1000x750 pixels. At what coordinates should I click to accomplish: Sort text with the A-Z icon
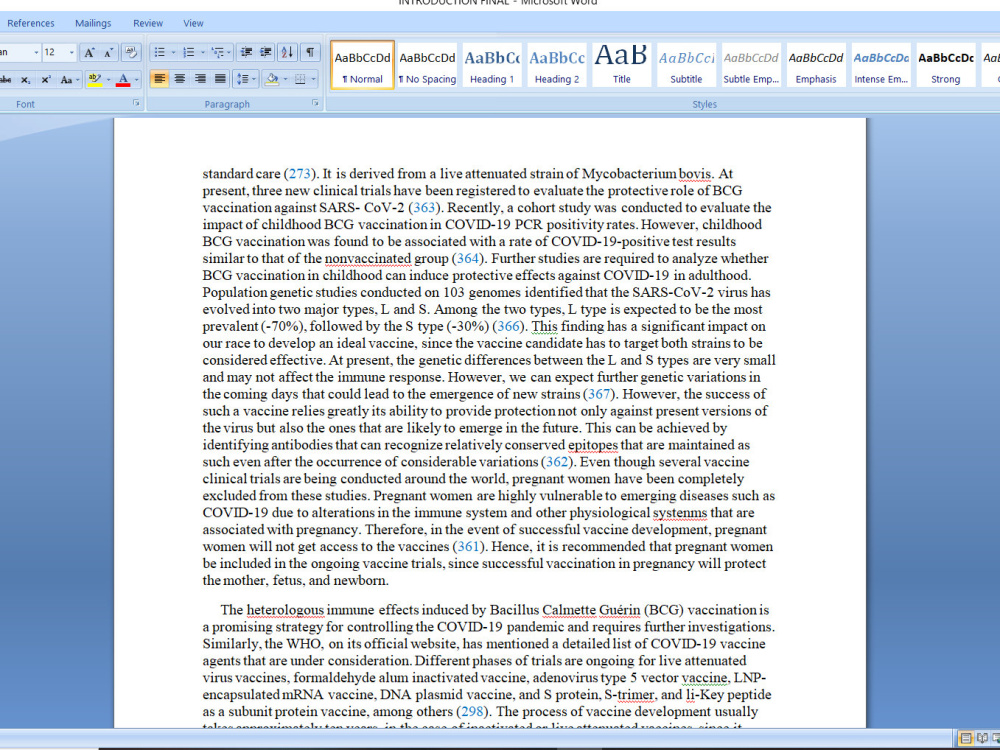click(x=287, y=52)
